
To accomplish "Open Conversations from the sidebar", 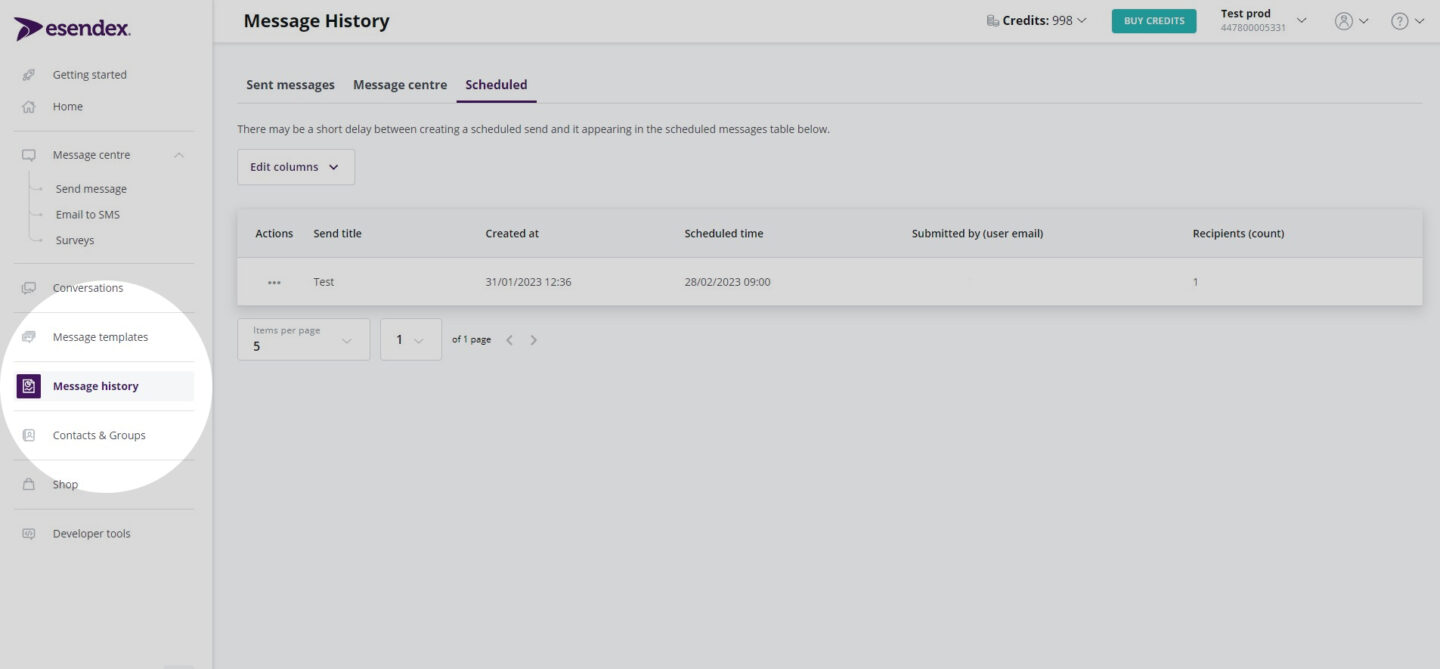I will 87,287.
